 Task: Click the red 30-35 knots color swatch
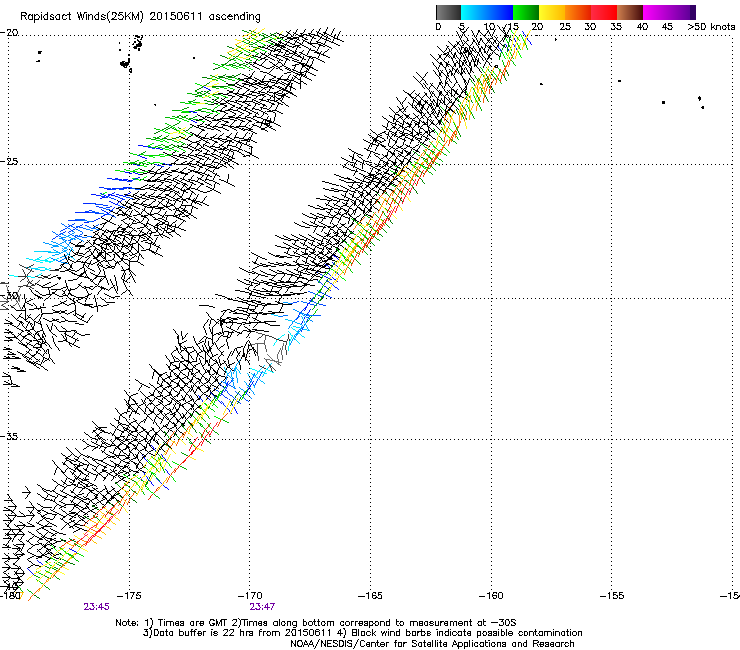point(604,12)
